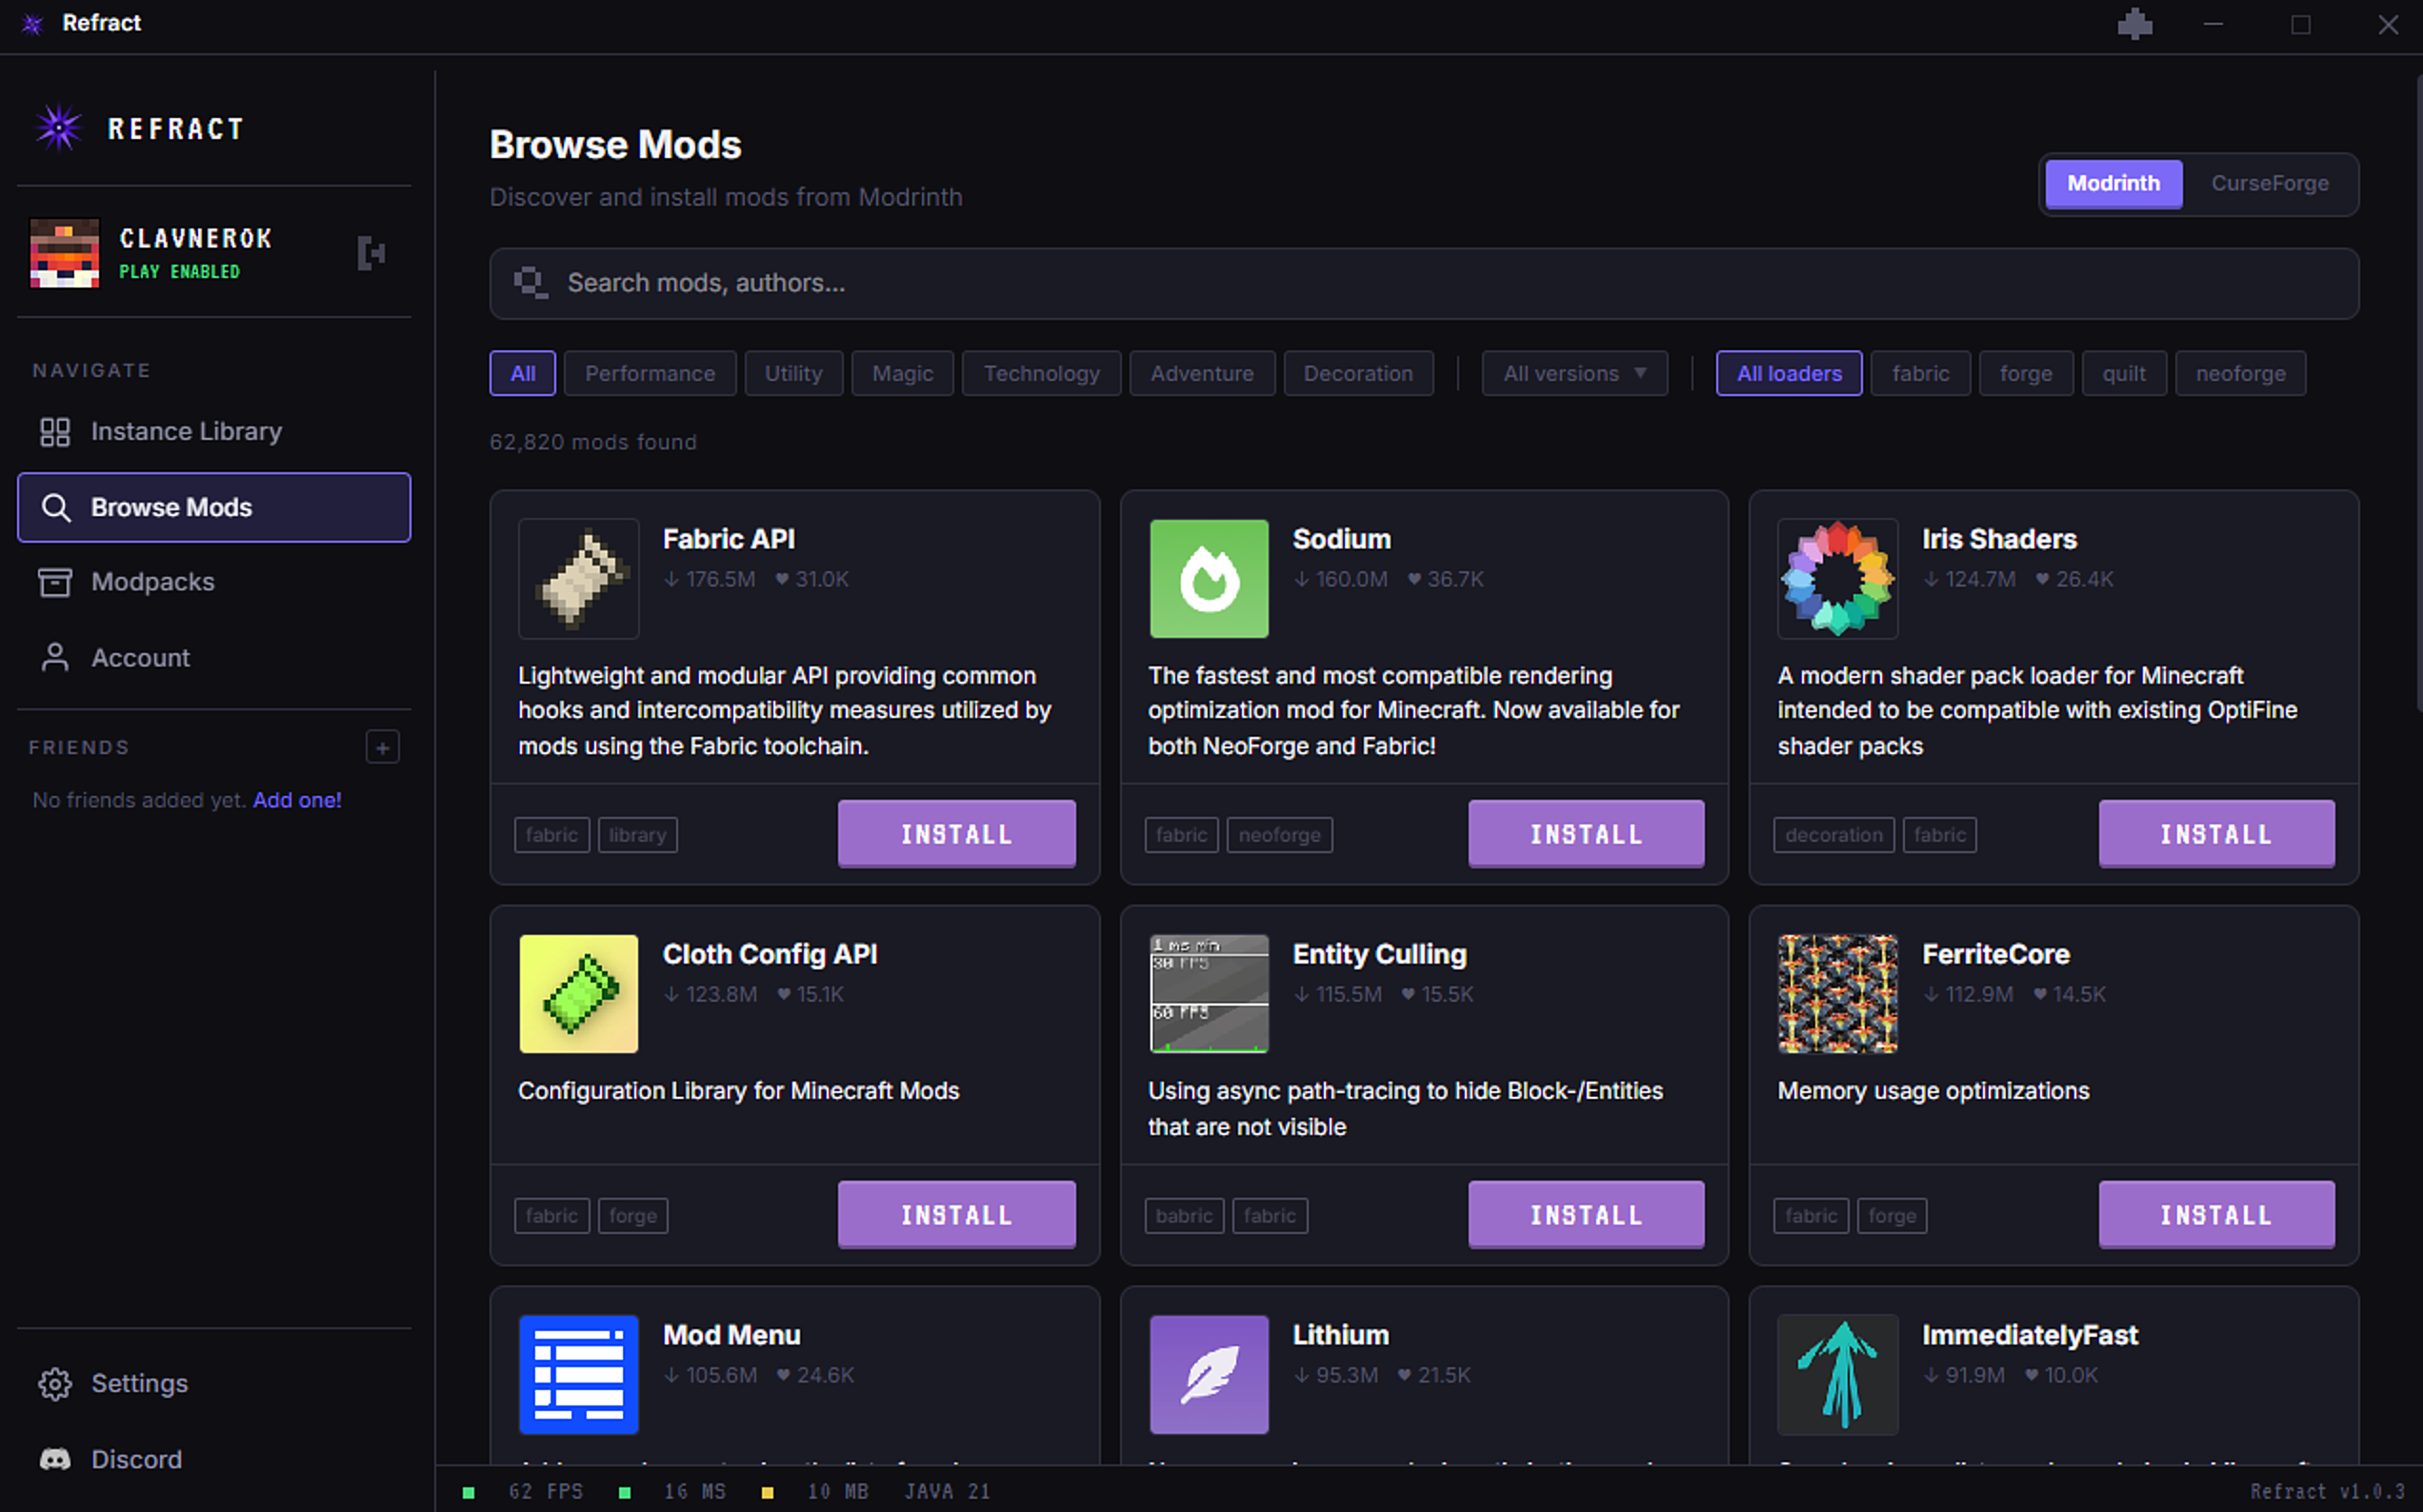The height and width of the screenshot is (1512, 2423).
Task: Install FerriteCore
Action: [x=2216, y=1215]
